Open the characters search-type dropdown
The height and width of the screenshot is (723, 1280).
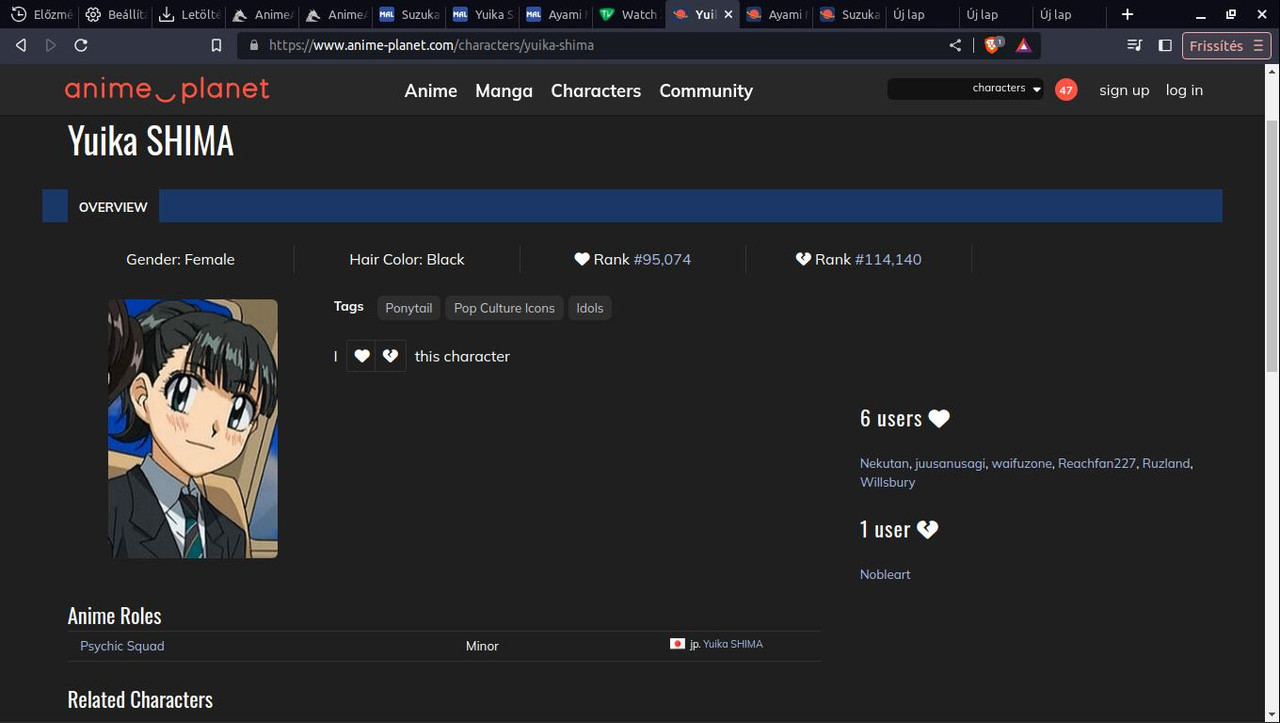[x=1006, y=89]
